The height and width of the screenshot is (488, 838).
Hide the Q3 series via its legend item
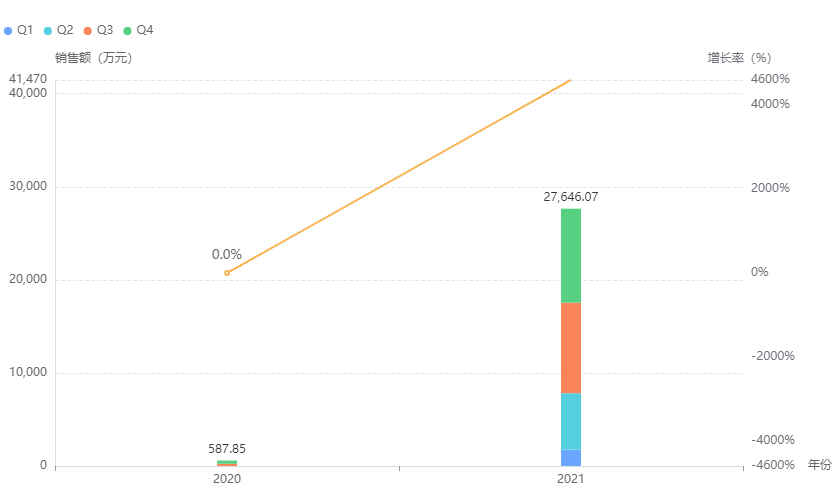(99, 30)
